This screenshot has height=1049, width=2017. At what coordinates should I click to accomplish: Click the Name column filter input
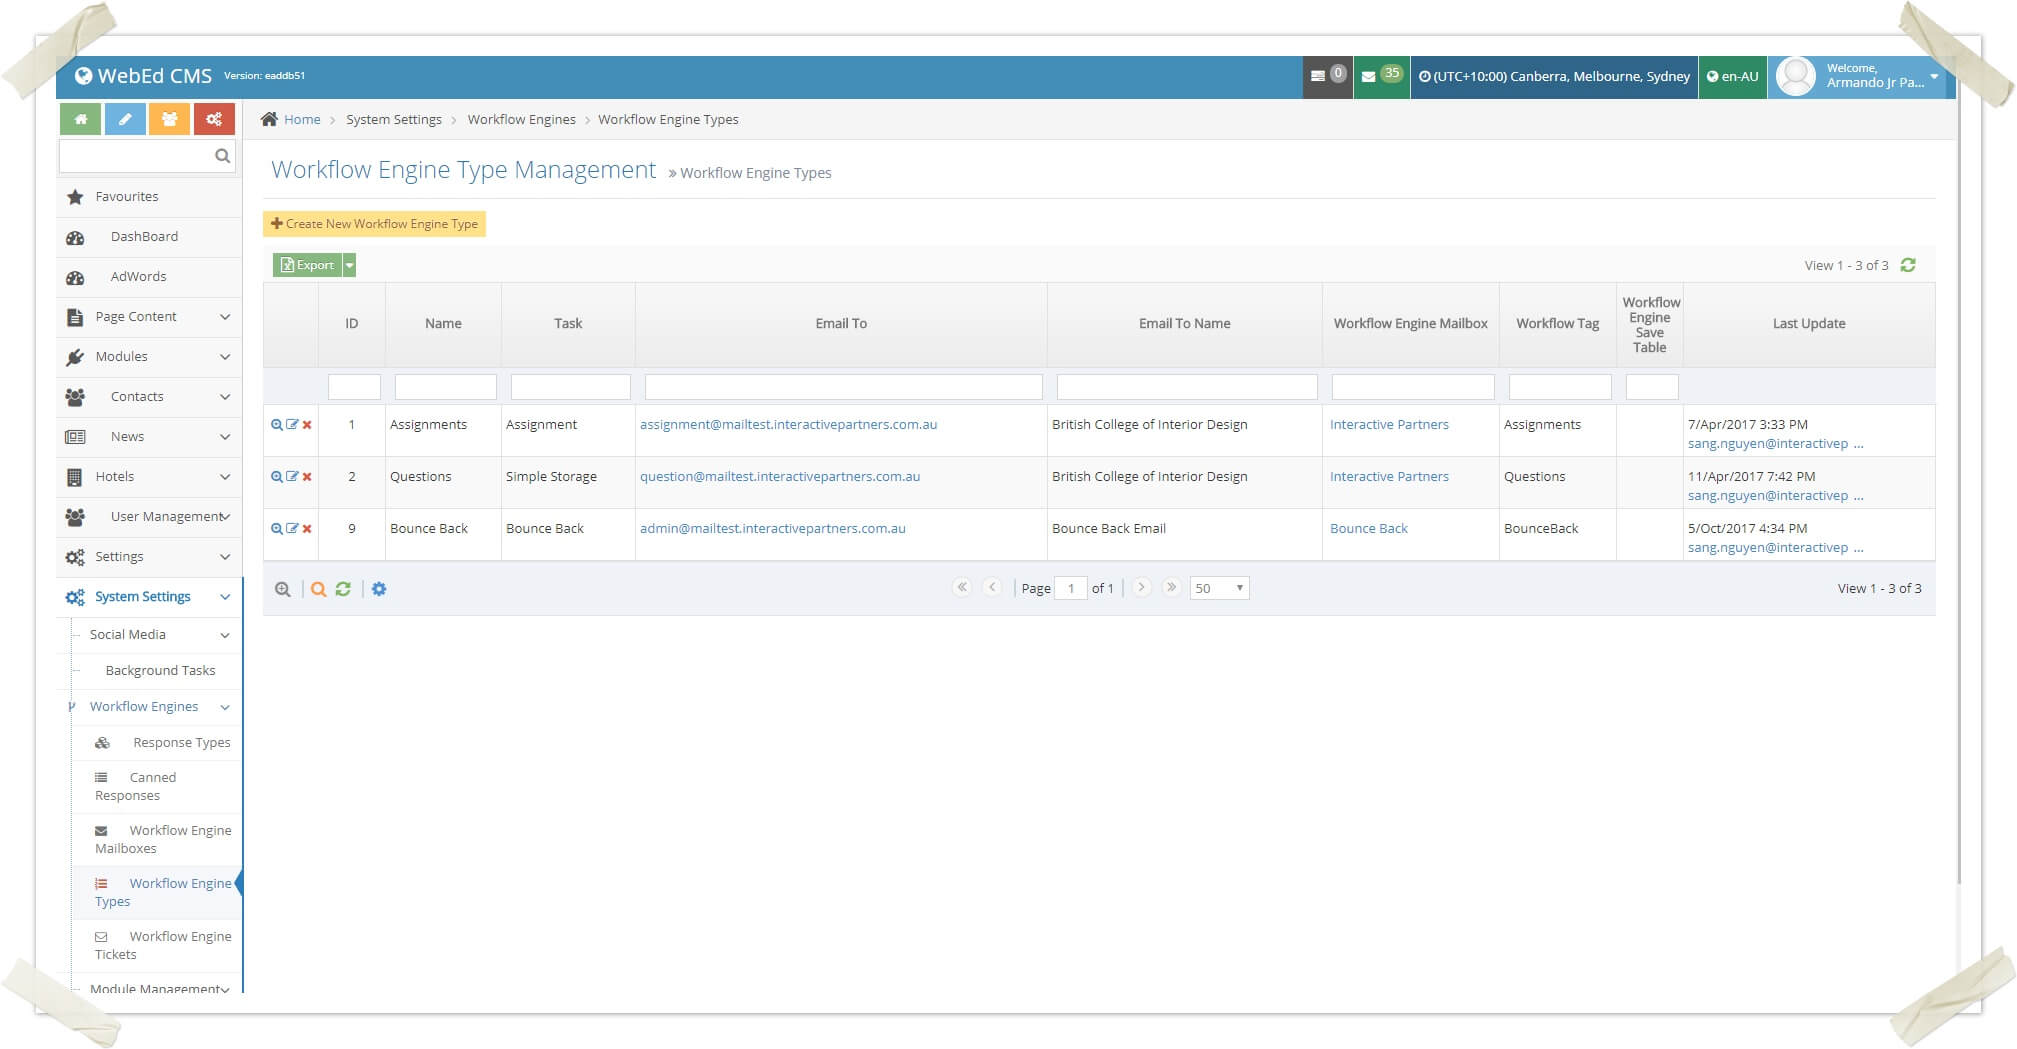click(x=445, y=387)
